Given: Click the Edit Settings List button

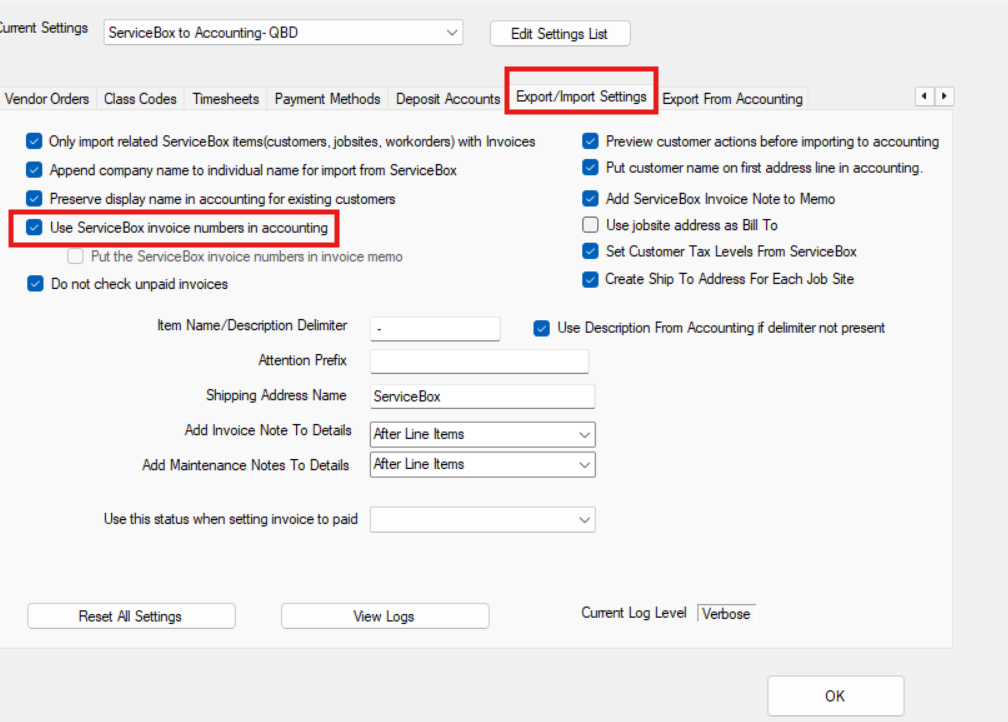Looking at the screenshot, I should click(x=559, y=34).
